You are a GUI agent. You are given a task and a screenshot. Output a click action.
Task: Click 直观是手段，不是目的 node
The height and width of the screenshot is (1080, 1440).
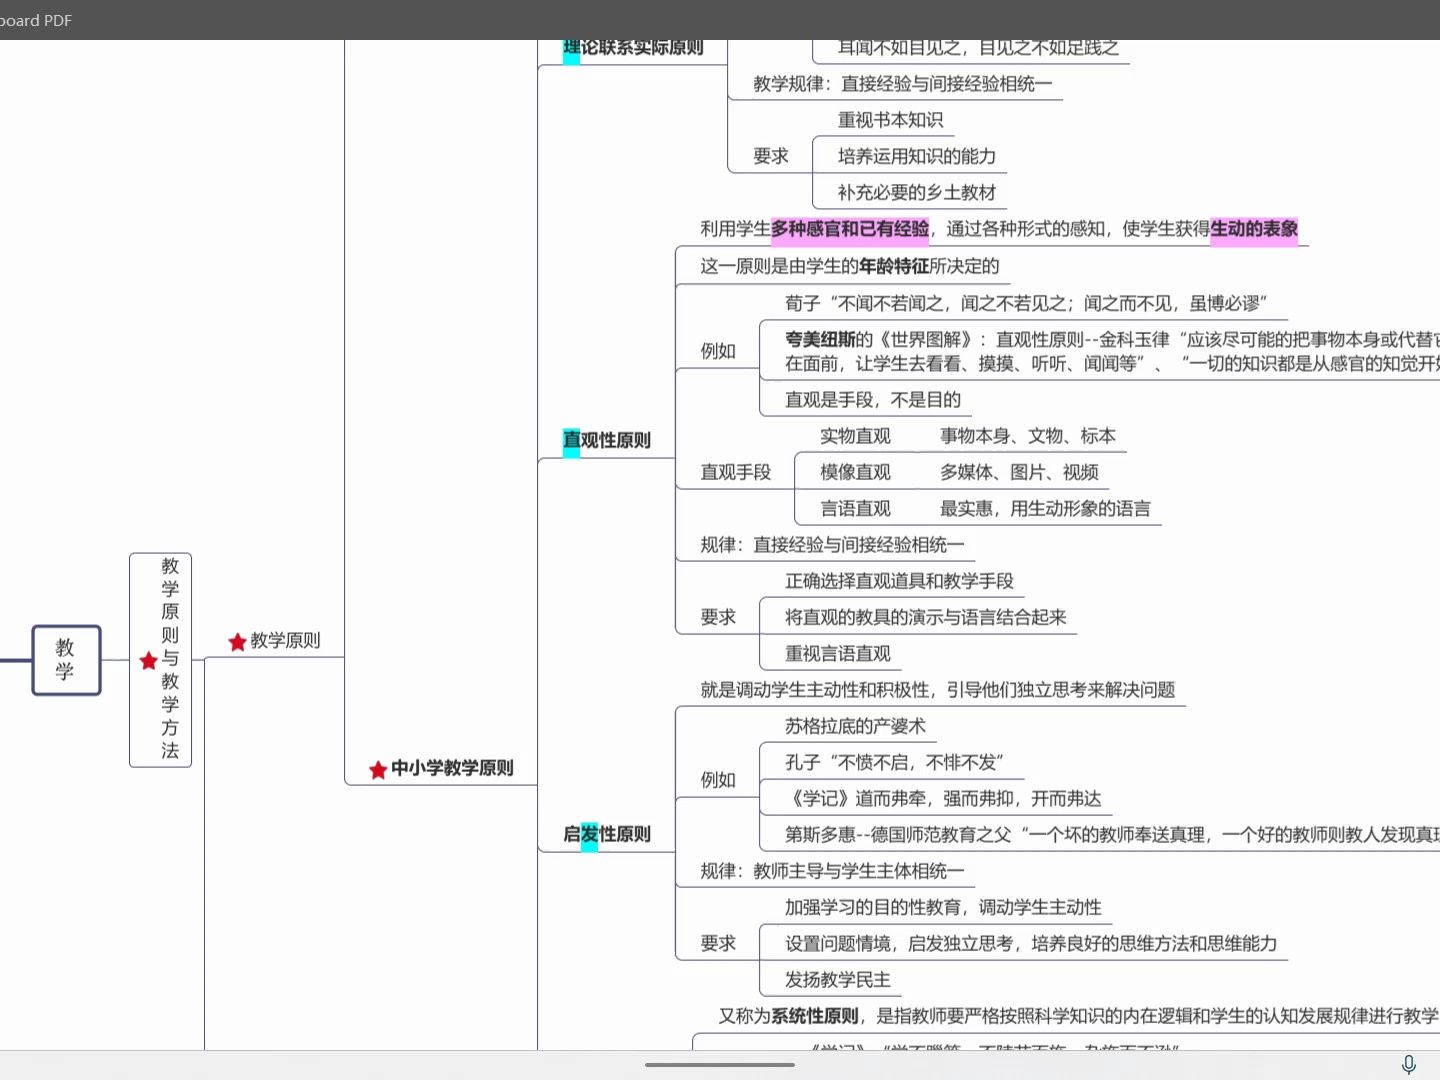point(873,400)
